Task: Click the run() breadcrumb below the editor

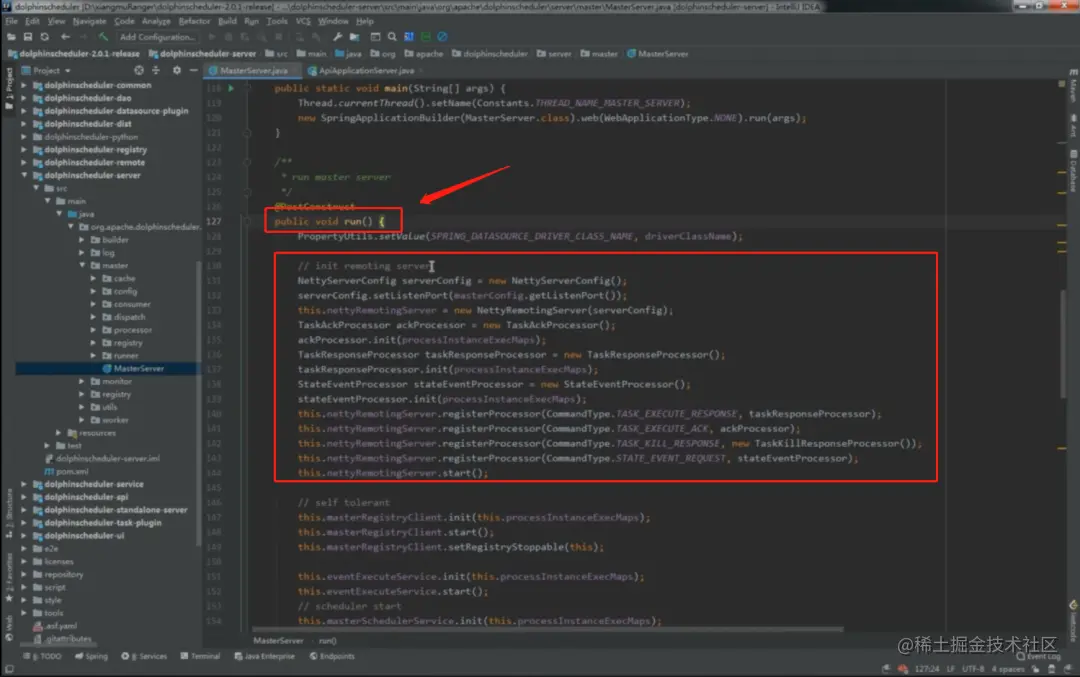Action: coord(328,640)
